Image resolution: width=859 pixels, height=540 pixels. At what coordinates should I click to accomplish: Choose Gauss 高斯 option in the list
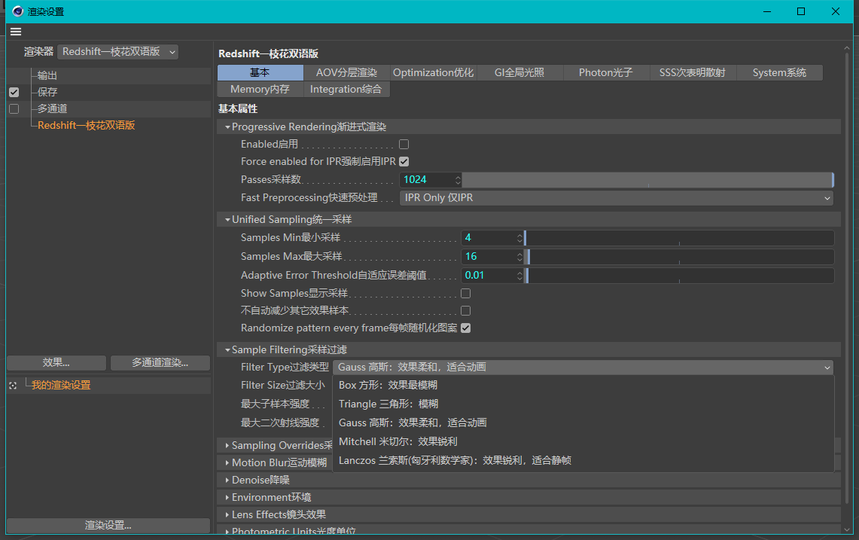[583, 423]
